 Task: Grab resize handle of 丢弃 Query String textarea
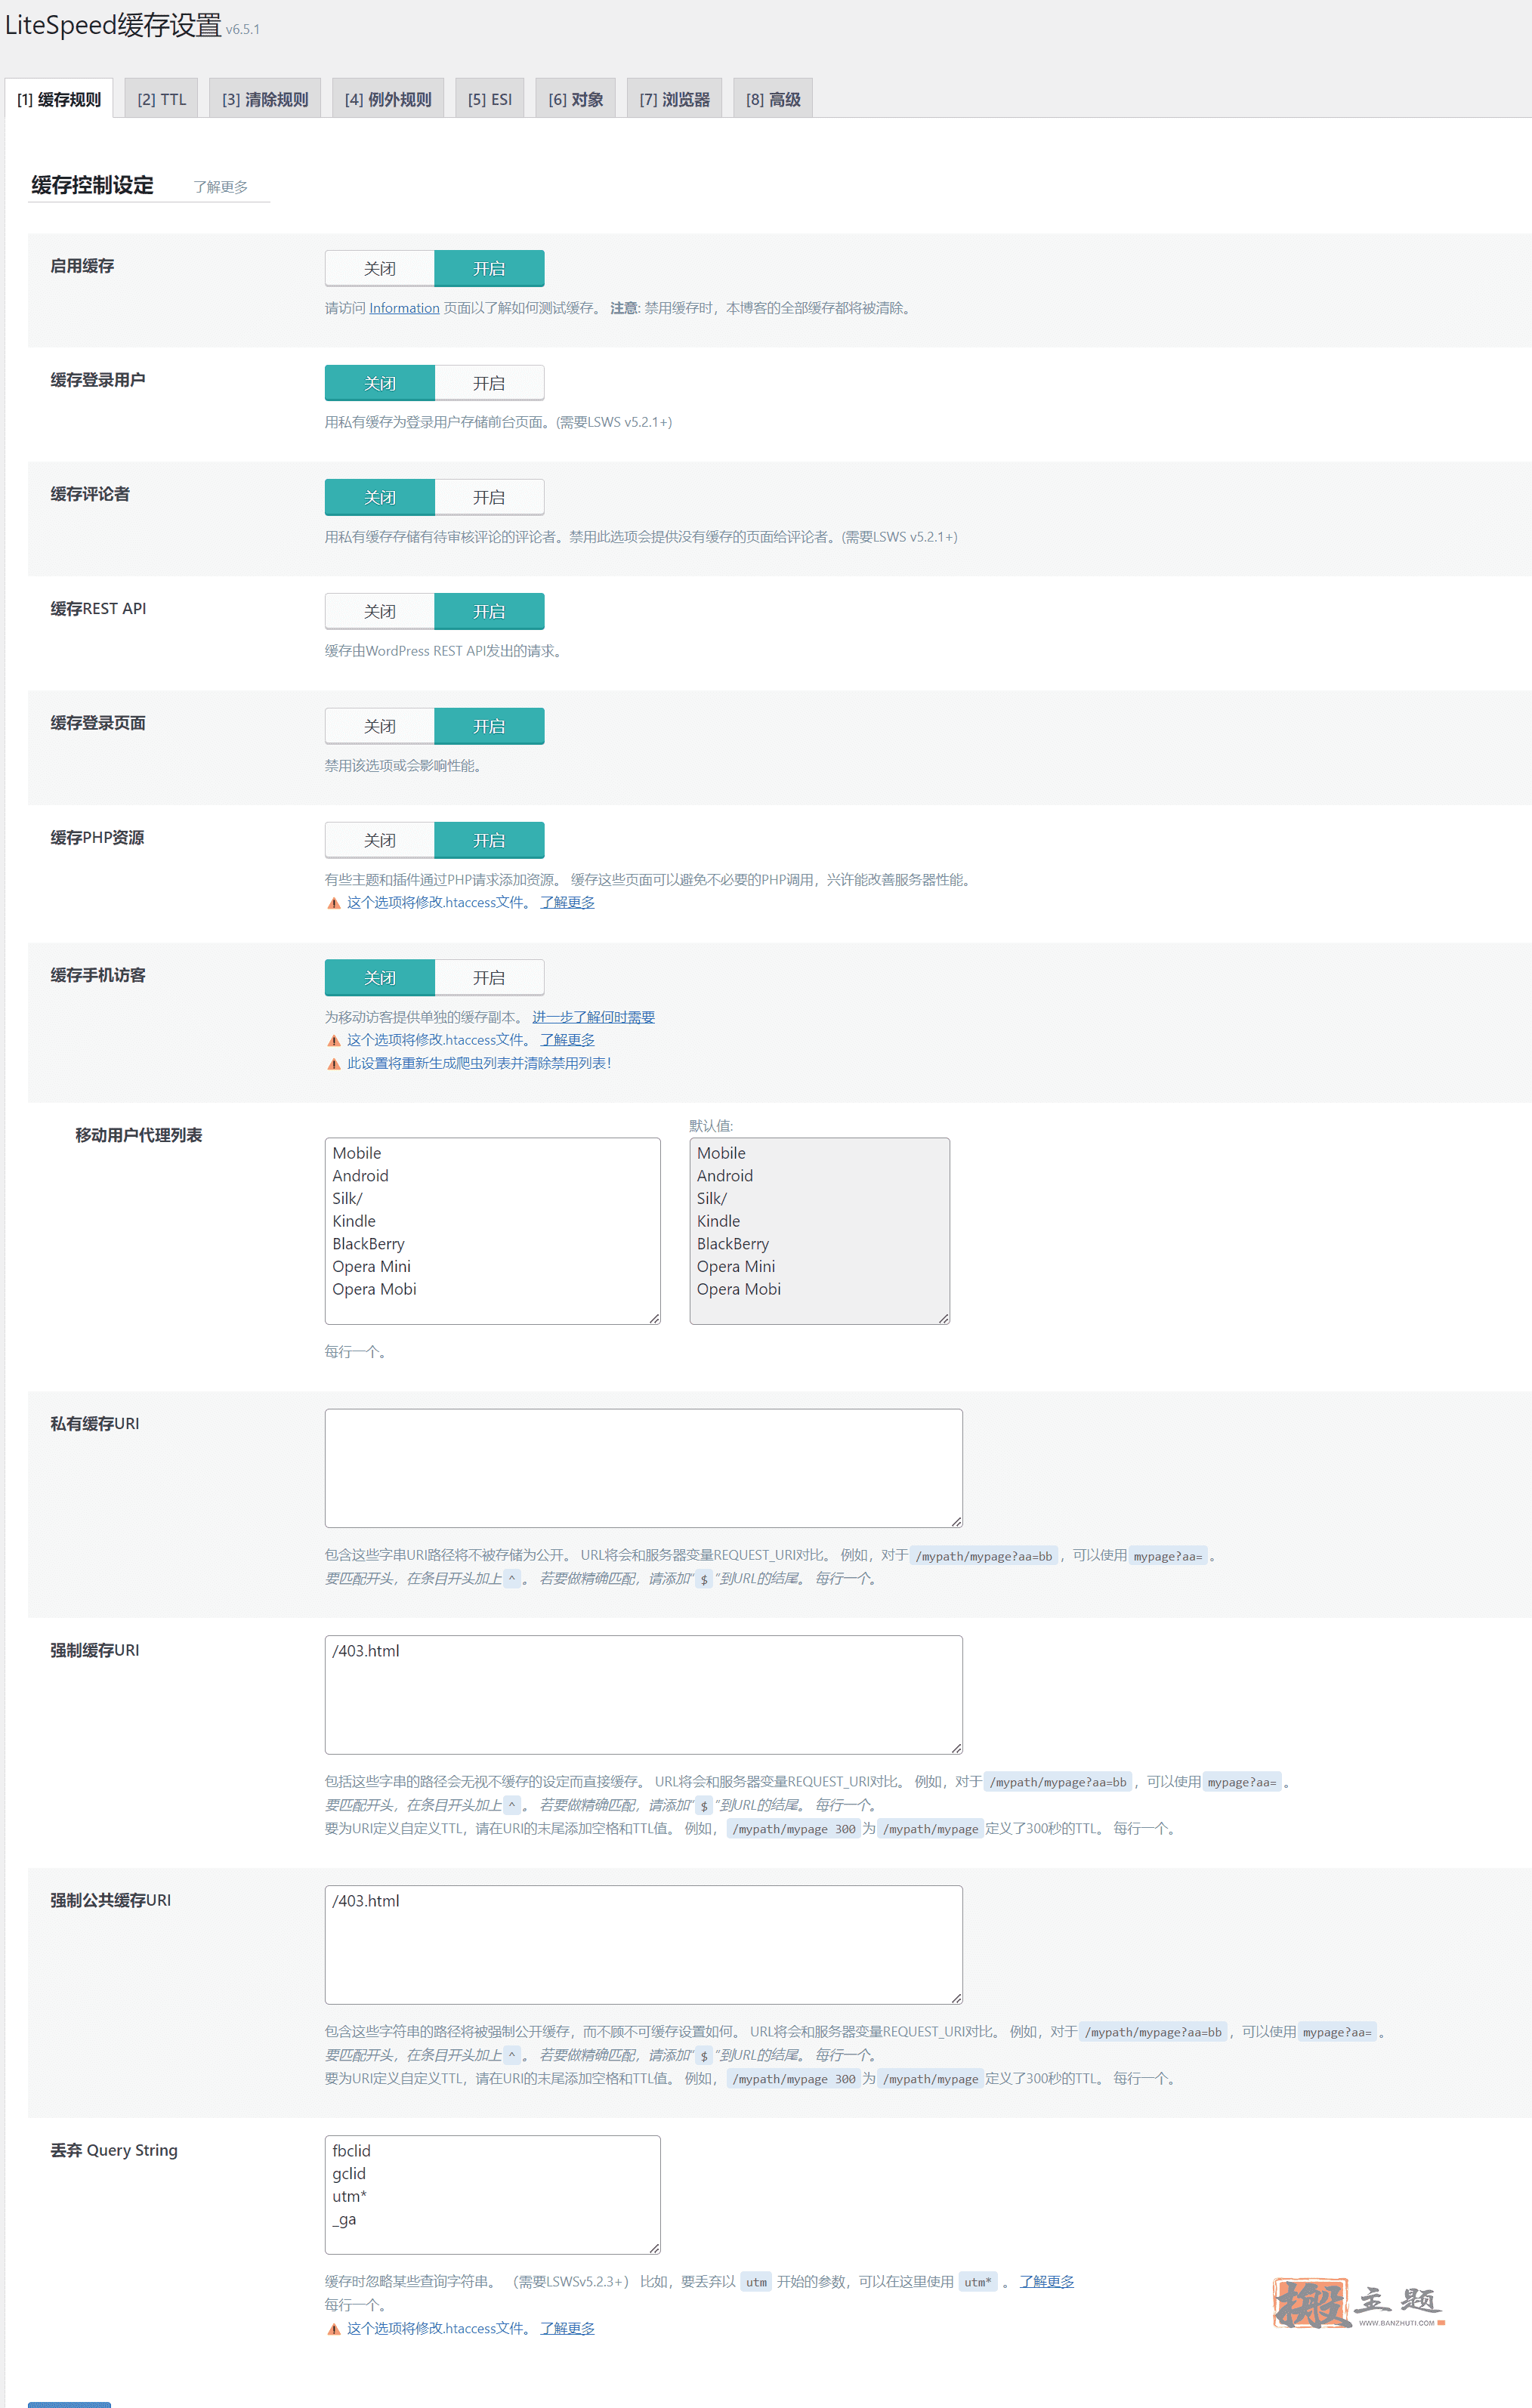pyautogui.click(x=654, y=2247)
